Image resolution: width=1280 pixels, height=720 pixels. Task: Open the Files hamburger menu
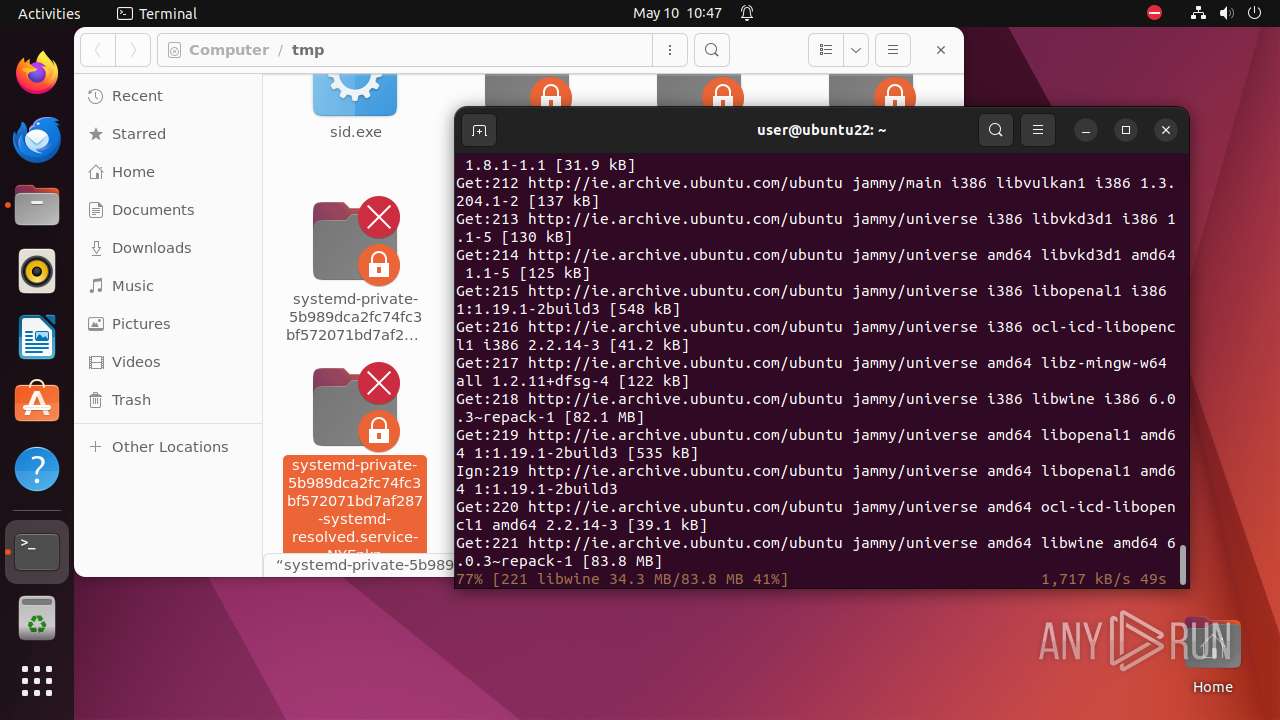(893, 50)
